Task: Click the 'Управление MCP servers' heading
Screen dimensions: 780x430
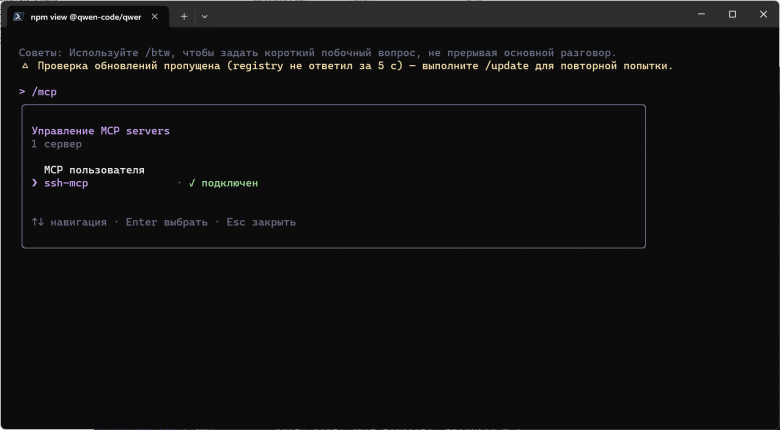Action: pyautogui.click(x=100, y=131)
